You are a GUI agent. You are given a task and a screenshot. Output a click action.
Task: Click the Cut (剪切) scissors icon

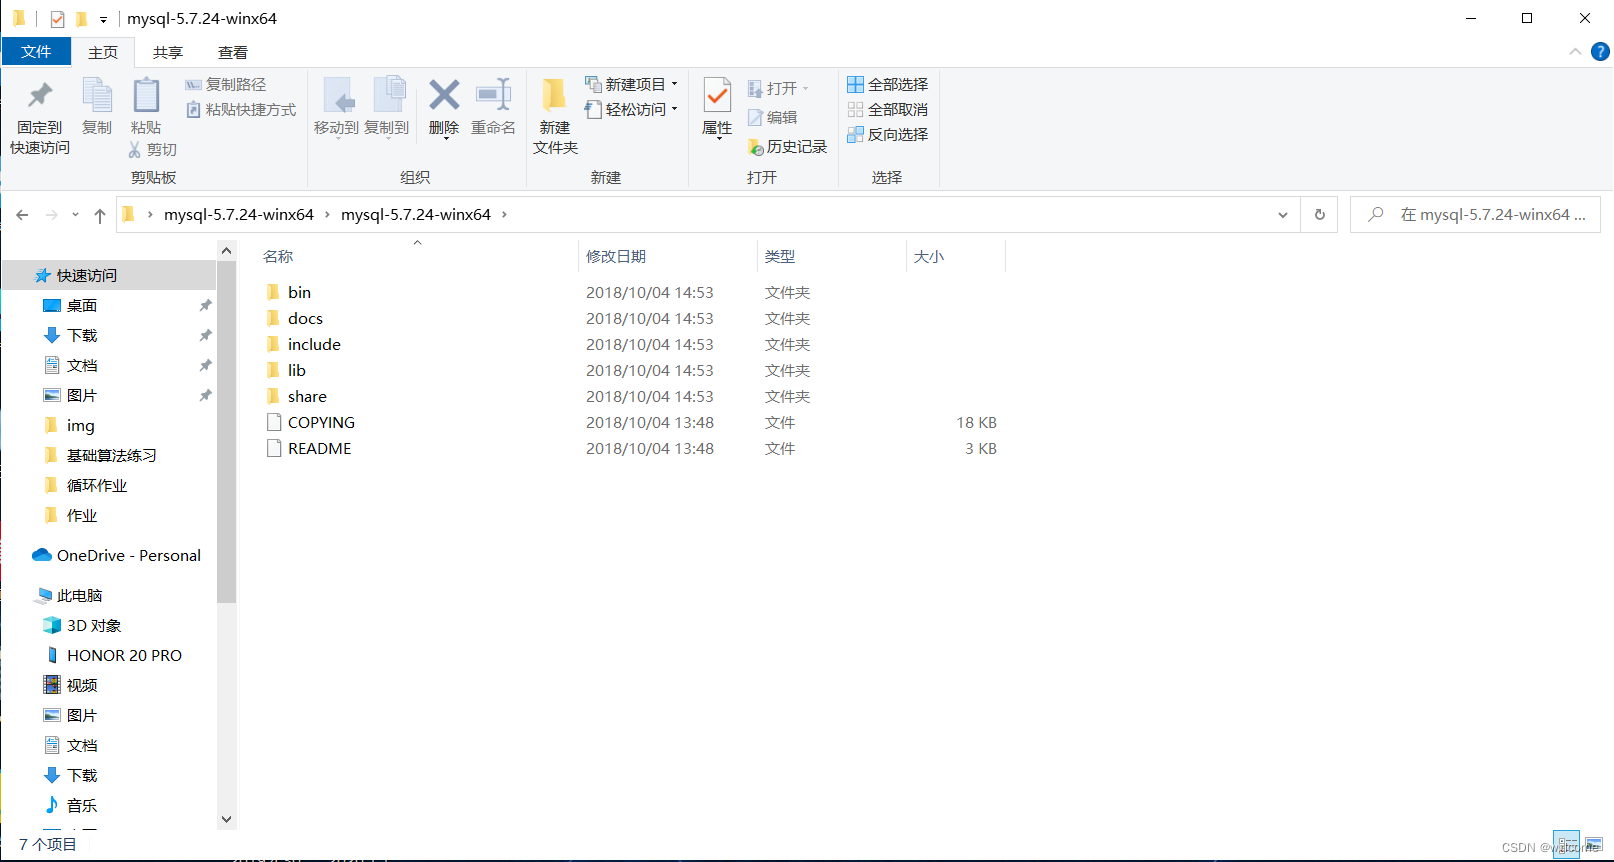coord(135,149)
